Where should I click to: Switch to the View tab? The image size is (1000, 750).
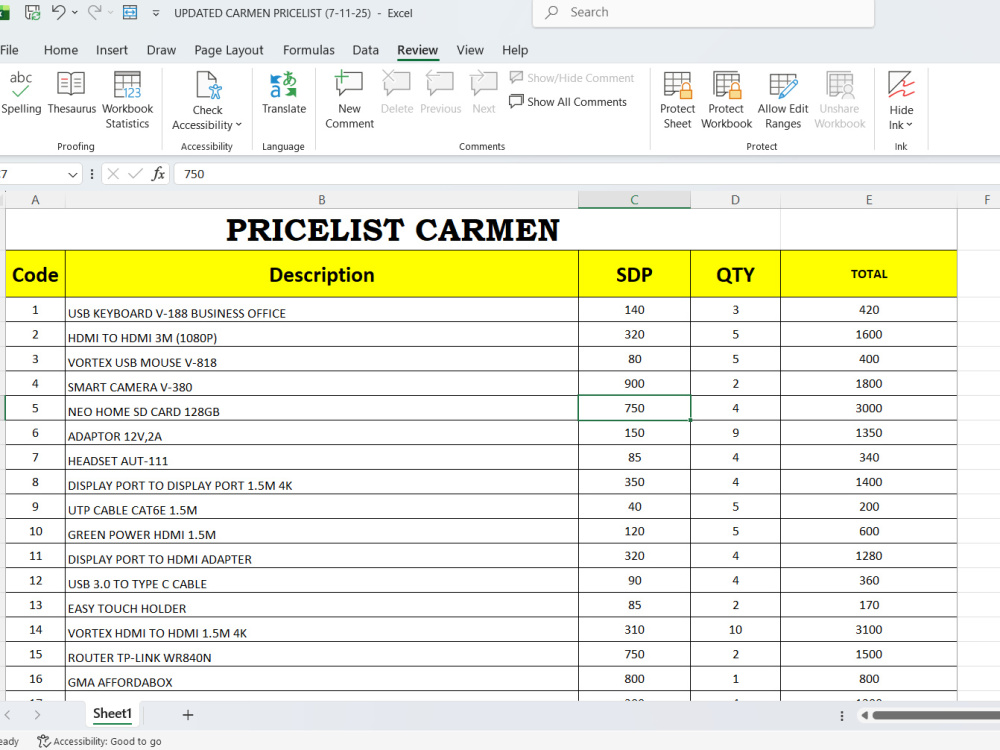tap(470, 50)
